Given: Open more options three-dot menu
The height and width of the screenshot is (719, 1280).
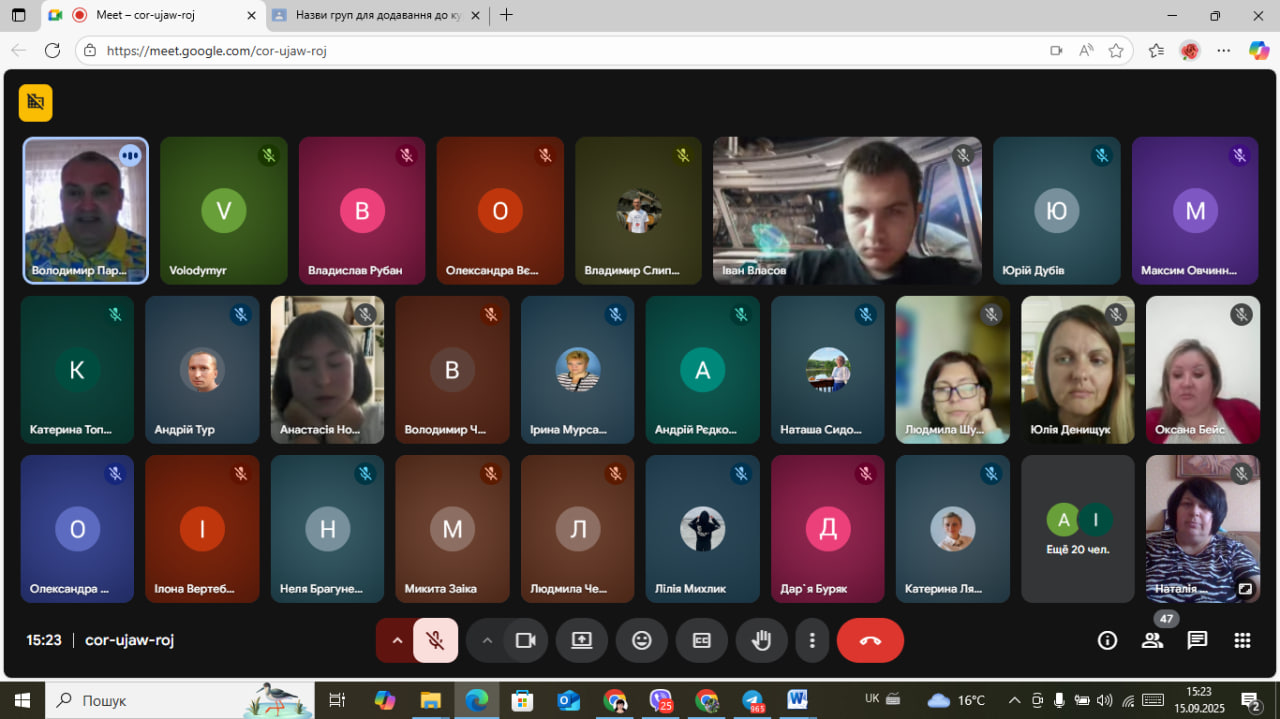Looking at the screenshot, I should pos(813,641).
